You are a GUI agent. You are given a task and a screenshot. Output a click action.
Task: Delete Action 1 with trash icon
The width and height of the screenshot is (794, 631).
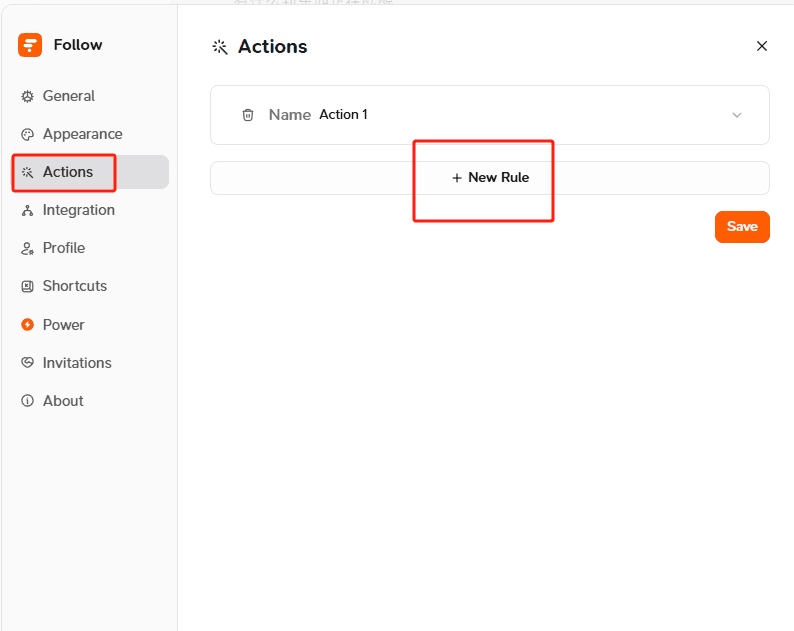[x=248, y=115]
